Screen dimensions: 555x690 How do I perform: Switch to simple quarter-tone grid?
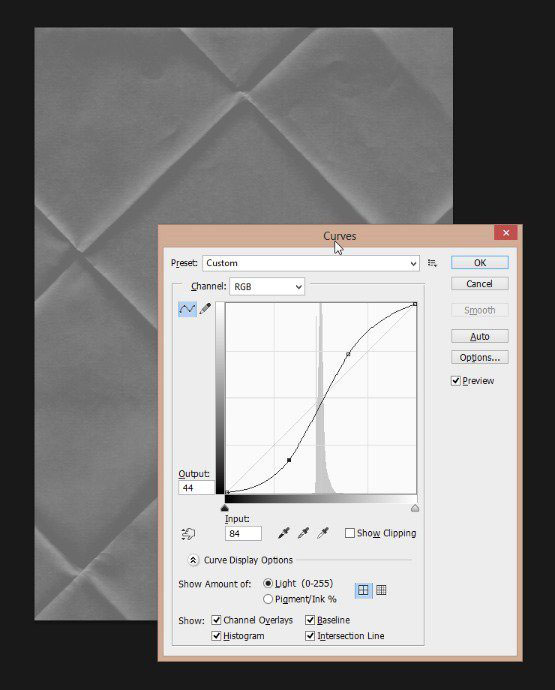pos(363,591)
